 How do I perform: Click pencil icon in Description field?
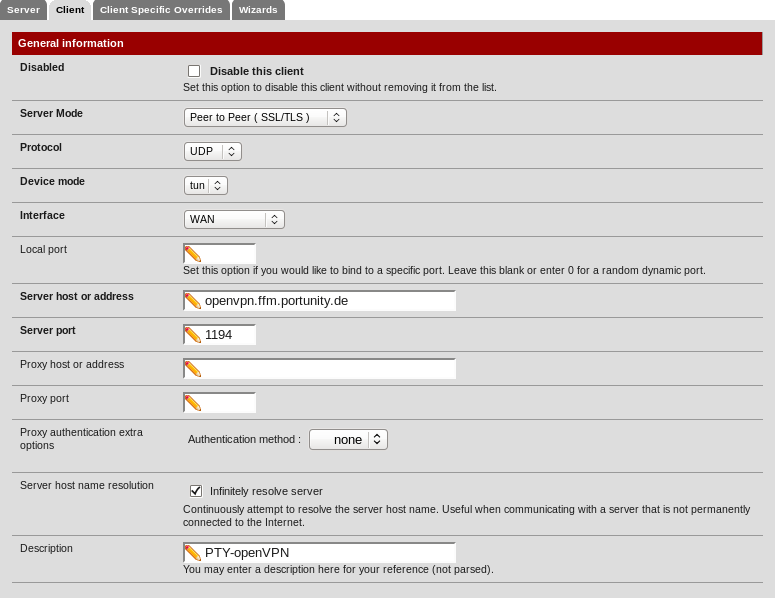193,553
